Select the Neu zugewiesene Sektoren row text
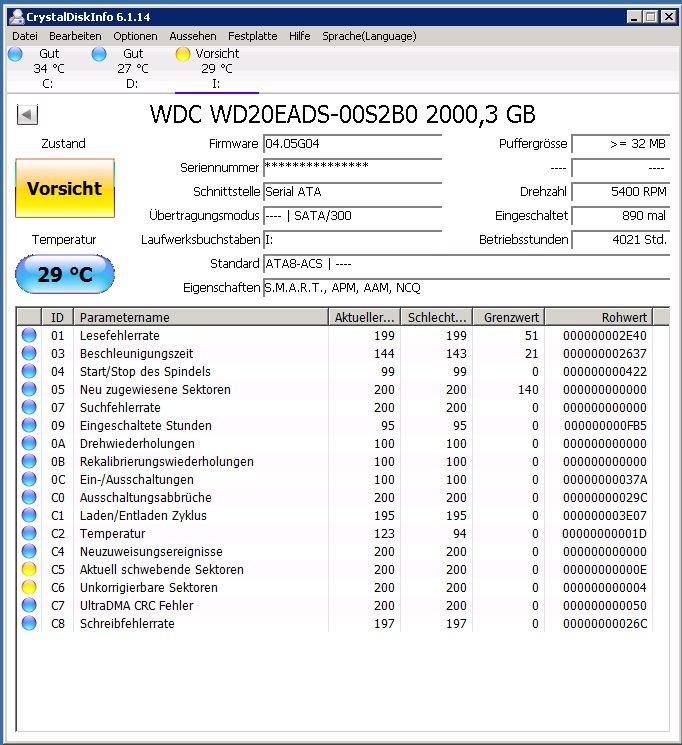 pyautogui.click(x=155, y=390)
